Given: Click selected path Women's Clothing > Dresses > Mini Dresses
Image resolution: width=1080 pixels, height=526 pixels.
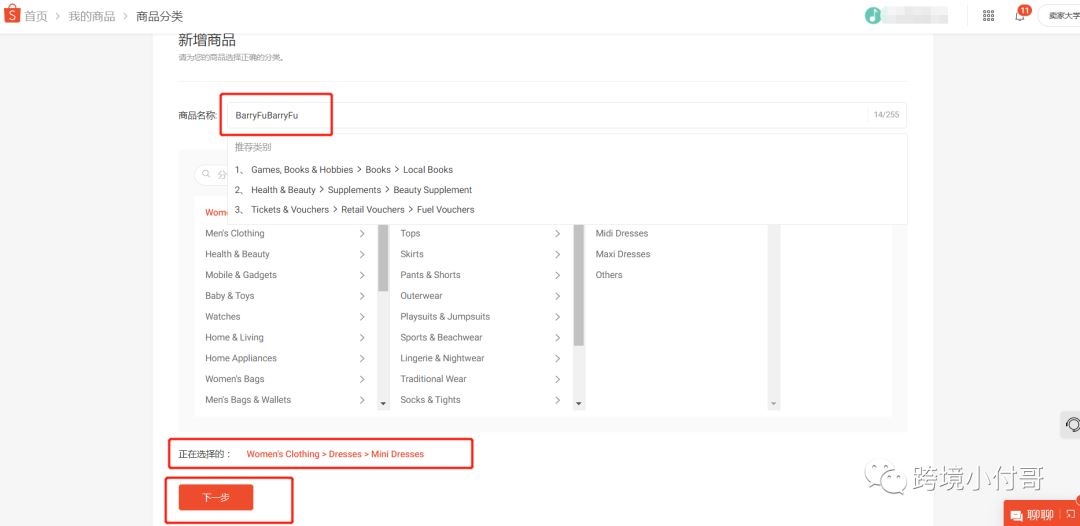Looking at the screenshot, I should click(335, 454).
